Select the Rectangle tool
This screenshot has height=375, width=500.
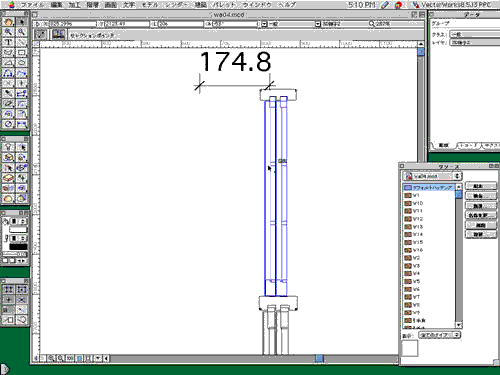[21, 52]
